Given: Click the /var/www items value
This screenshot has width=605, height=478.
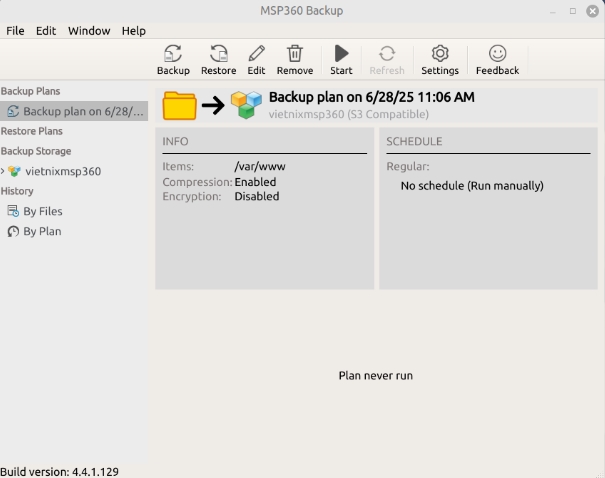Looking at the screenshot, I should [x=260, y=167].
